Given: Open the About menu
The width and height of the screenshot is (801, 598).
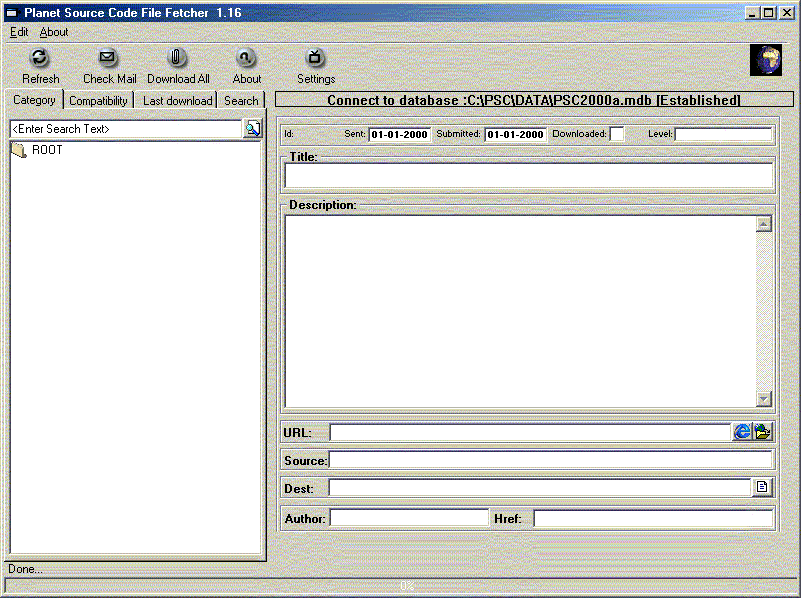Looking at the screenshot, I should click(54, 32).
